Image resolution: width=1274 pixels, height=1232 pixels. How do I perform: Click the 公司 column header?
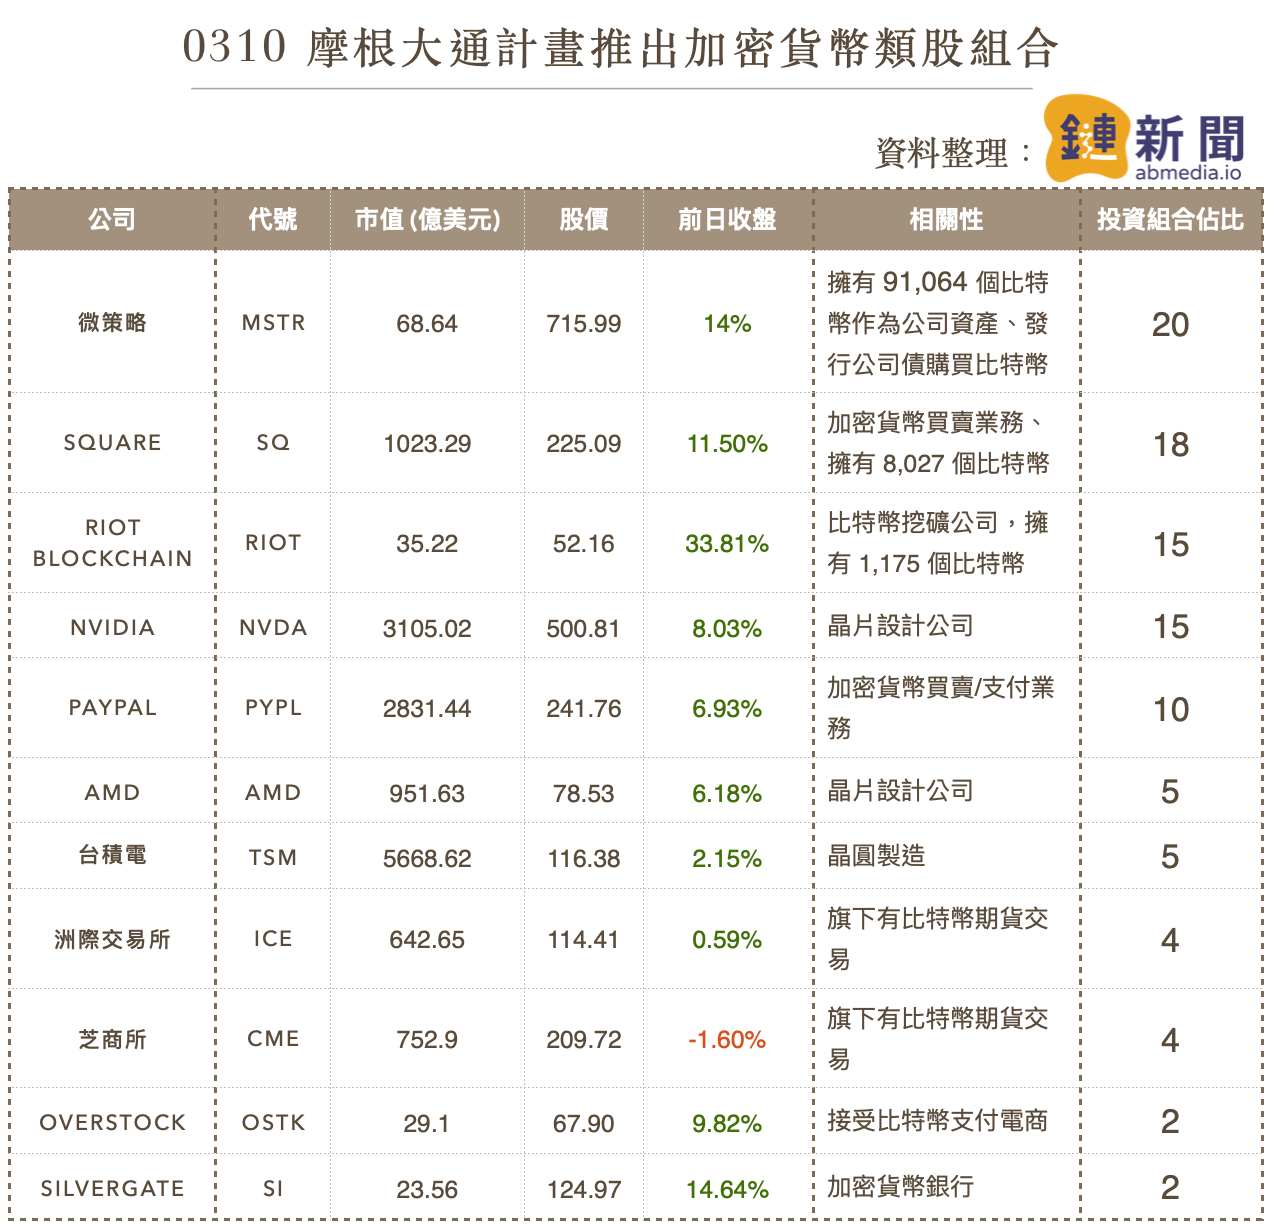click(x=112, y=219)
